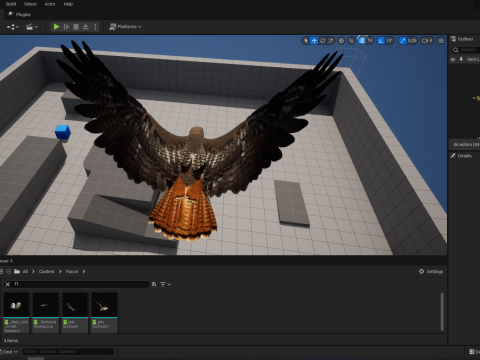Expand the chevron after the Content breadcrumb
Image resolution: width=480 pixels, height=360 pixels.
pos(60,271)
